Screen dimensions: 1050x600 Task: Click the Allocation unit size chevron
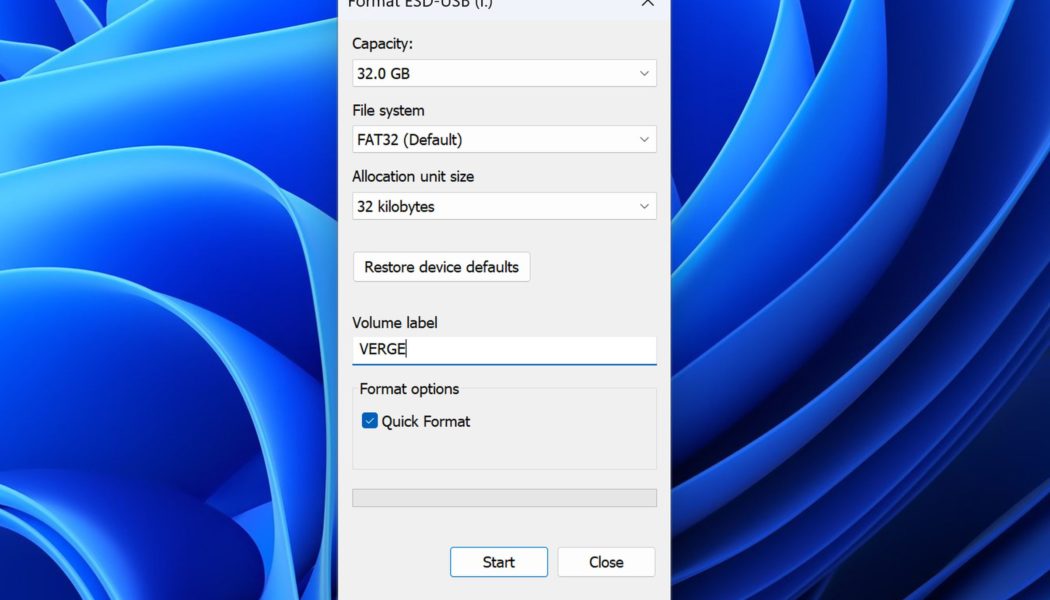pyautogui.click(x=645, y=206)
